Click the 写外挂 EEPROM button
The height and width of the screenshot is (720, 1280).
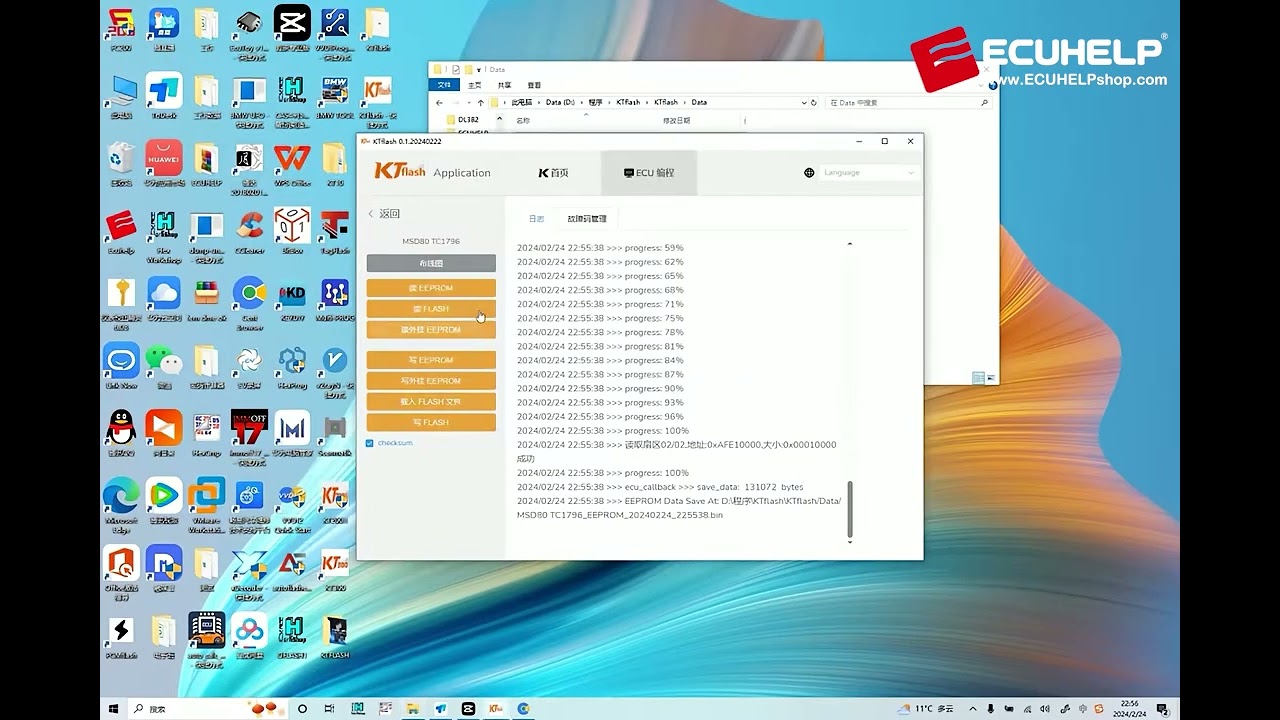(x=431, y=381)
